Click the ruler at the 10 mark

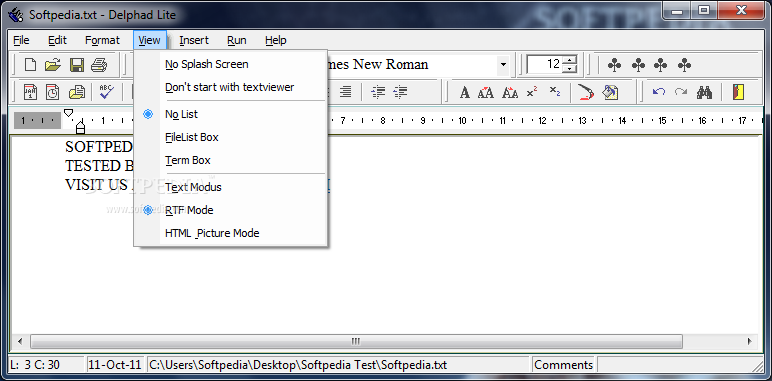(x=462, y=120)
